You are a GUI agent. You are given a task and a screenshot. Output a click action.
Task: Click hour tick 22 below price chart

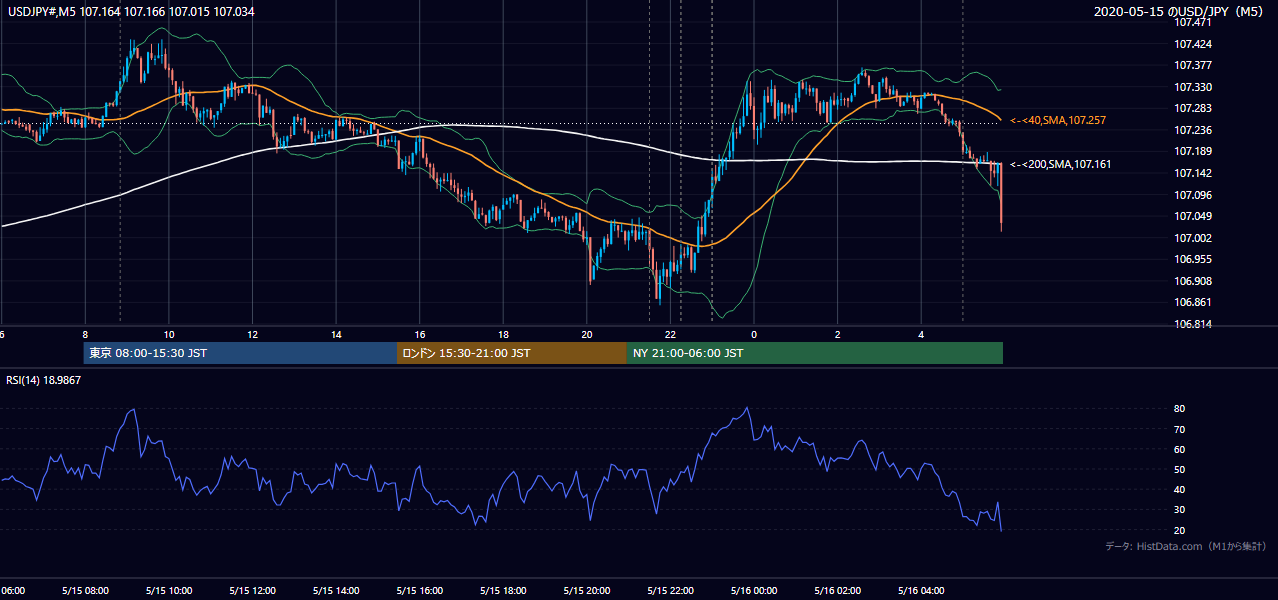671,335
